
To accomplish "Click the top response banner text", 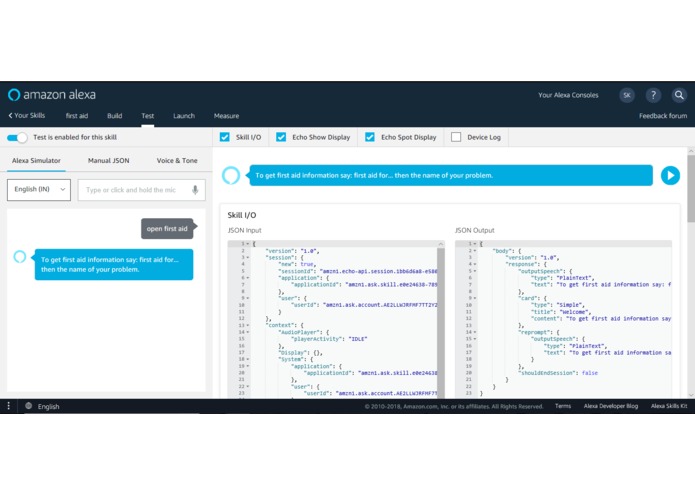I will (374, 175).
